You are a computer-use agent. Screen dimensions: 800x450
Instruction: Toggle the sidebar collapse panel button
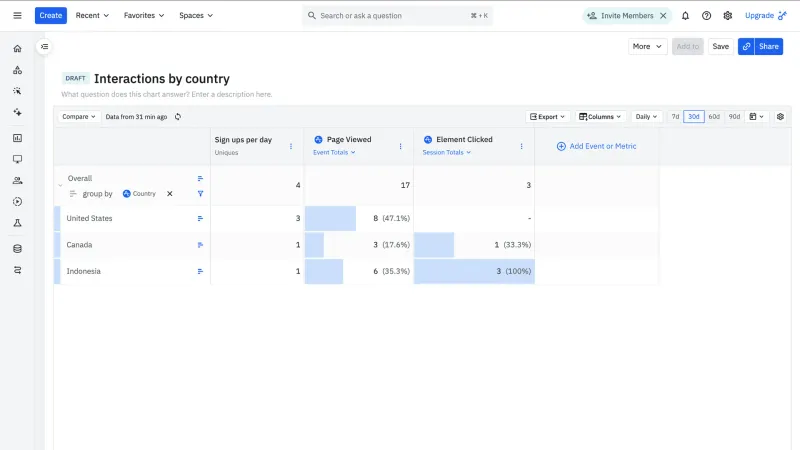[44, 46]
